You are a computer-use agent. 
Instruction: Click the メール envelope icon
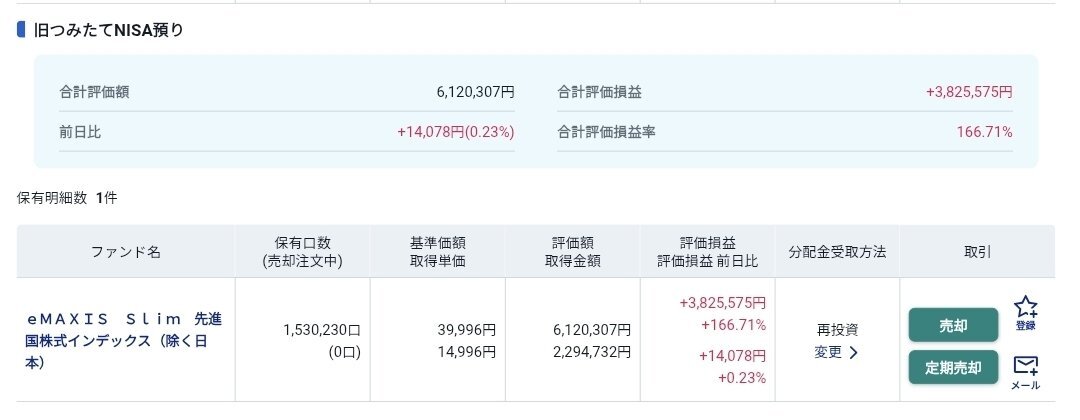coord(1026,371)
